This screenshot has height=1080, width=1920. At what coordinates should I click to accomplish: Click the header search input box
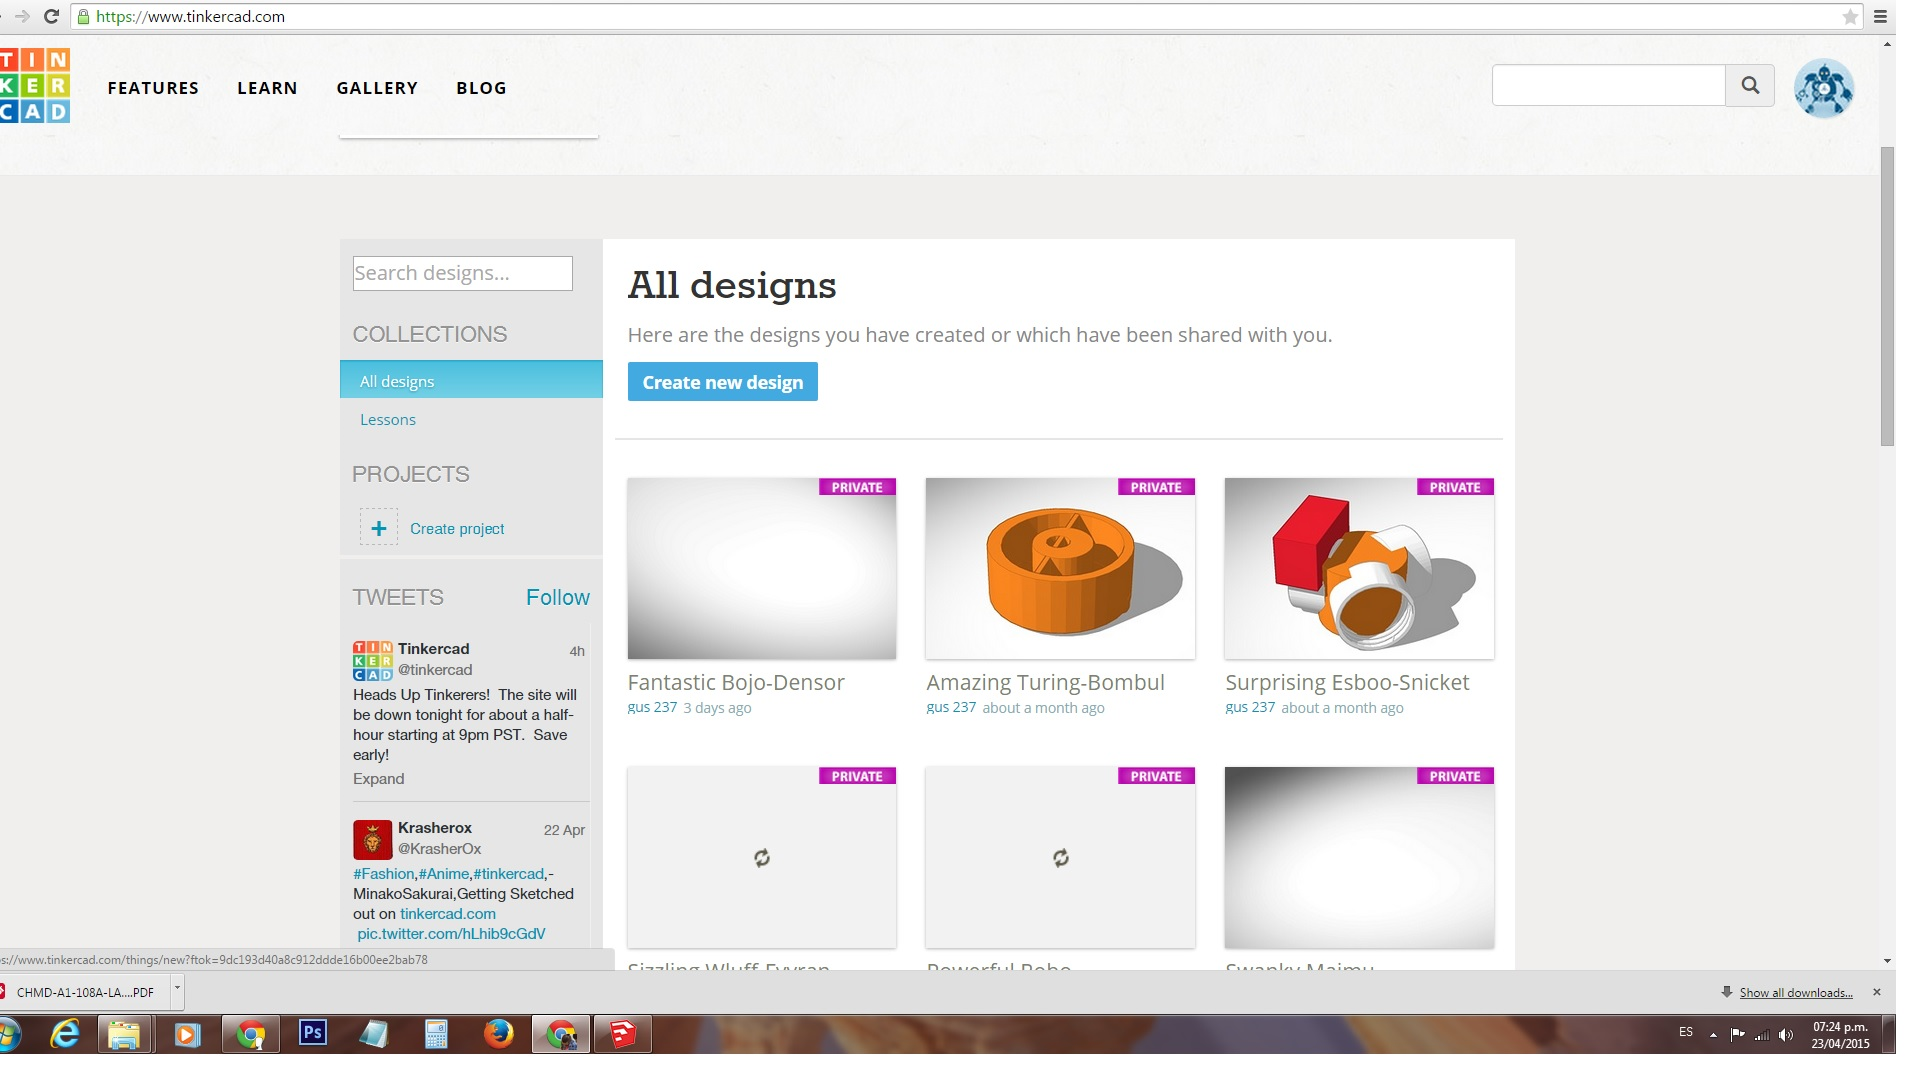click(1608, 85)
